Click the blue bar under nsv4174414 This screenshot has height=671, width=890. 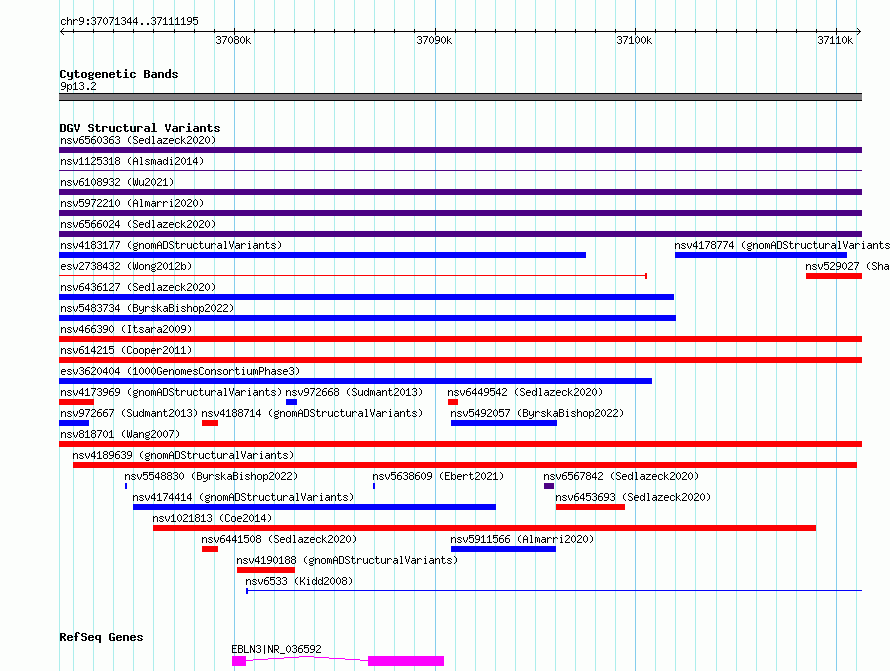coord(314,508)
